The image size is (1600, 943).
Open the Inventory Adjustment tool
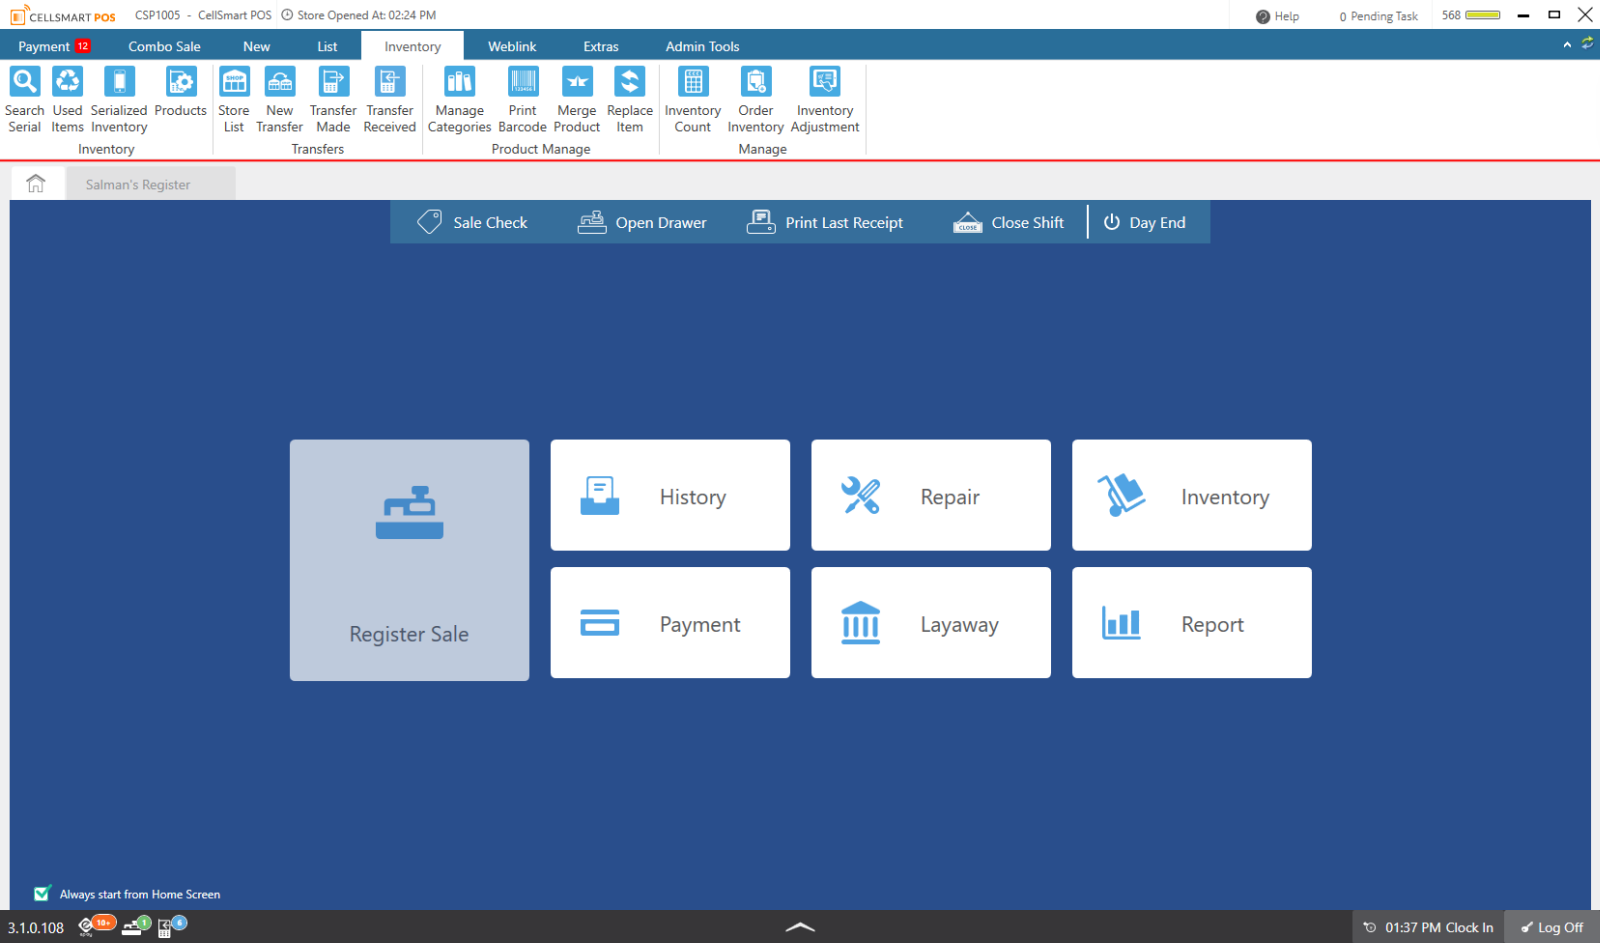pyautogui.click(x=824, y=97)
